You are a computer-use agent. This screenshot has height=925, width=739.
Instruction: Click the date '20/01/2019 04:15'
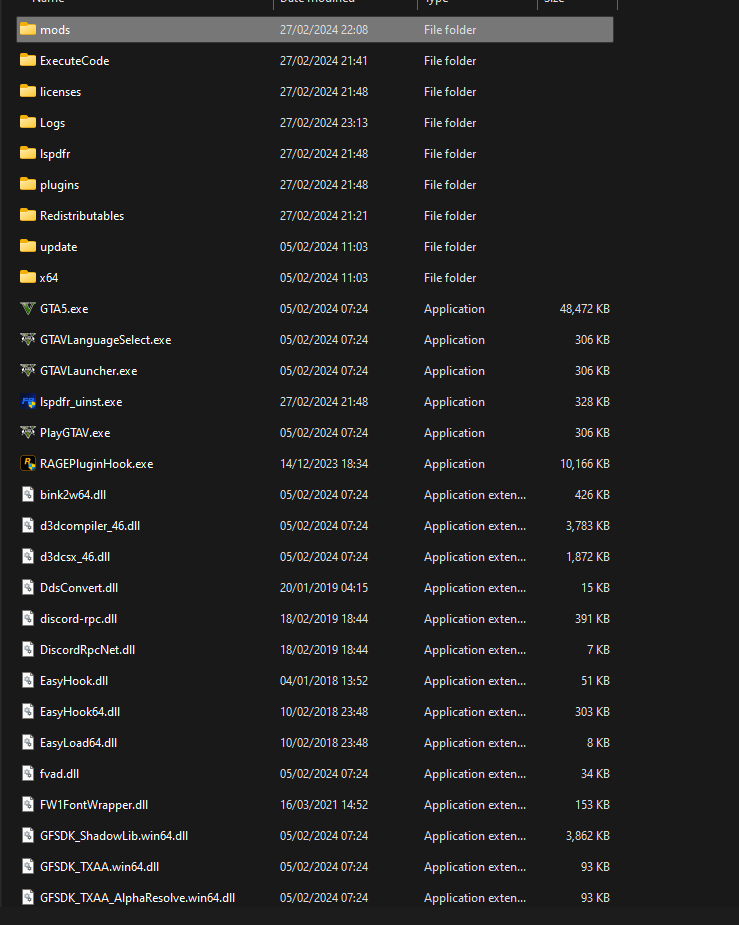(324, 588)
